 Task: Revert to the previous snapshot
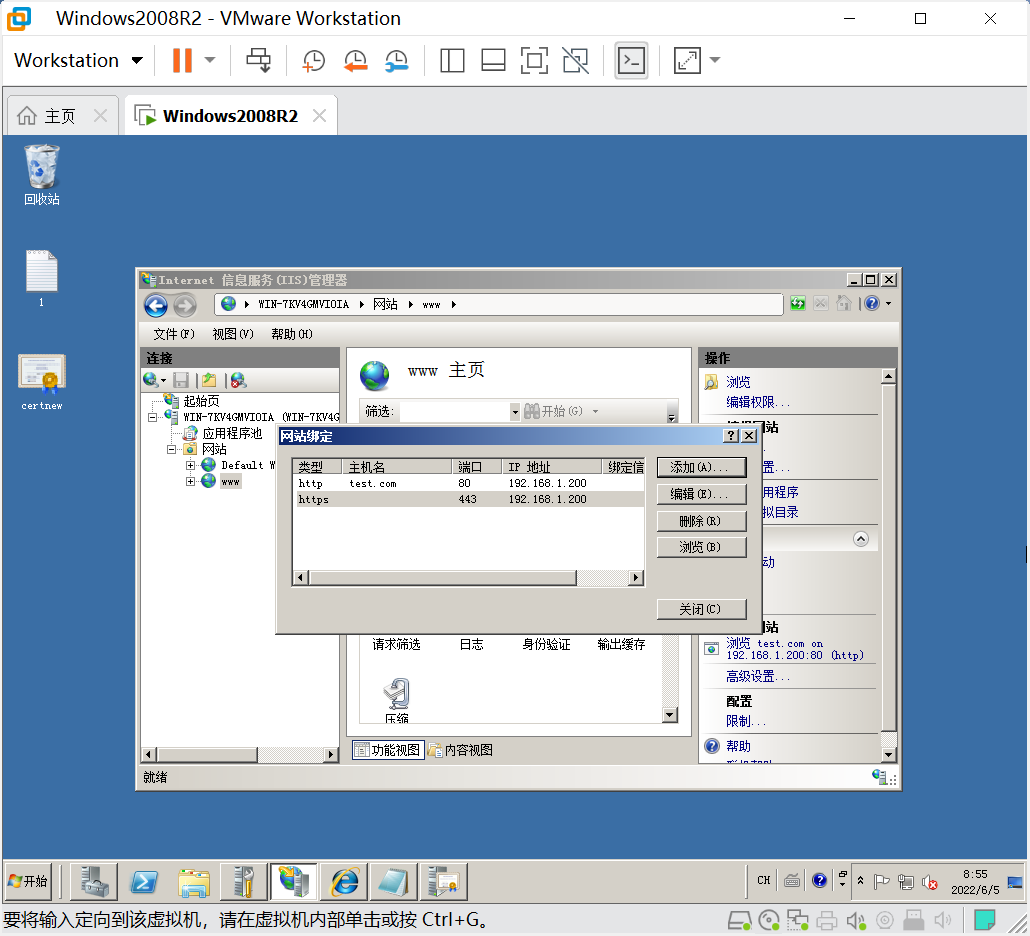tap(355, 60)
